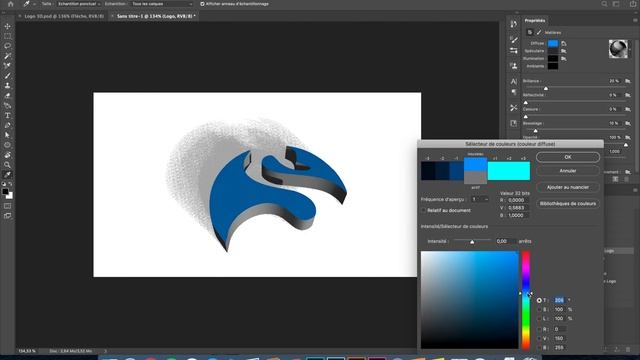The image size is (640, 360).
Task: Select the Pen tool
Action: point(7,125)
